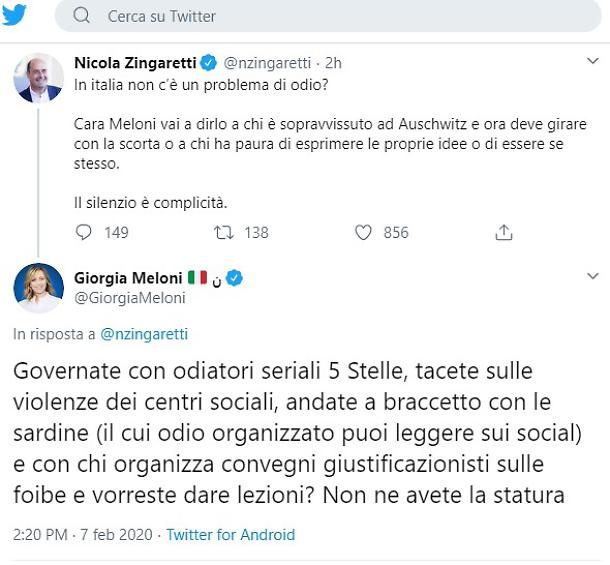Click the Twitter bird logo
The width and height of the screenshot is (610, 565).
tap(15, 15)
